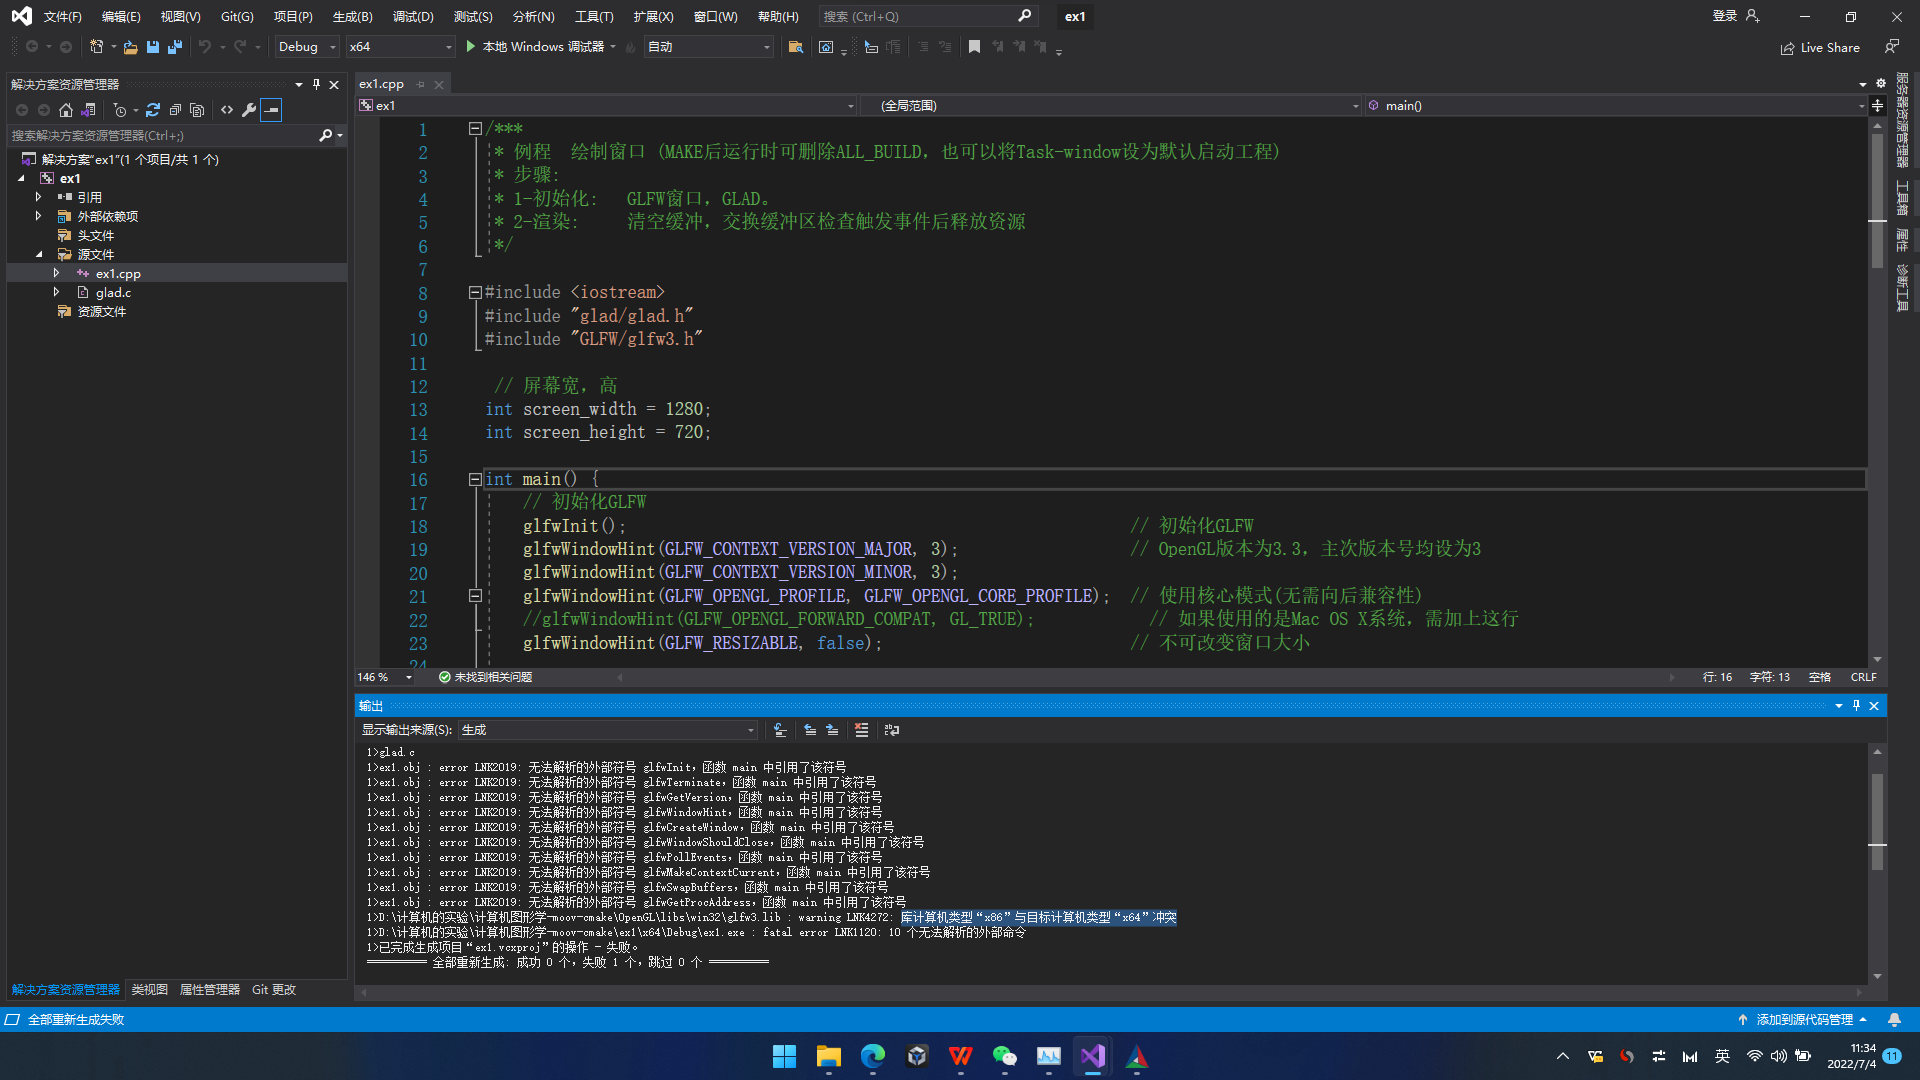Click the Solution Explorer refresh icon
This screenshot has height=1080, width=1920.
(x=153, y=110)
